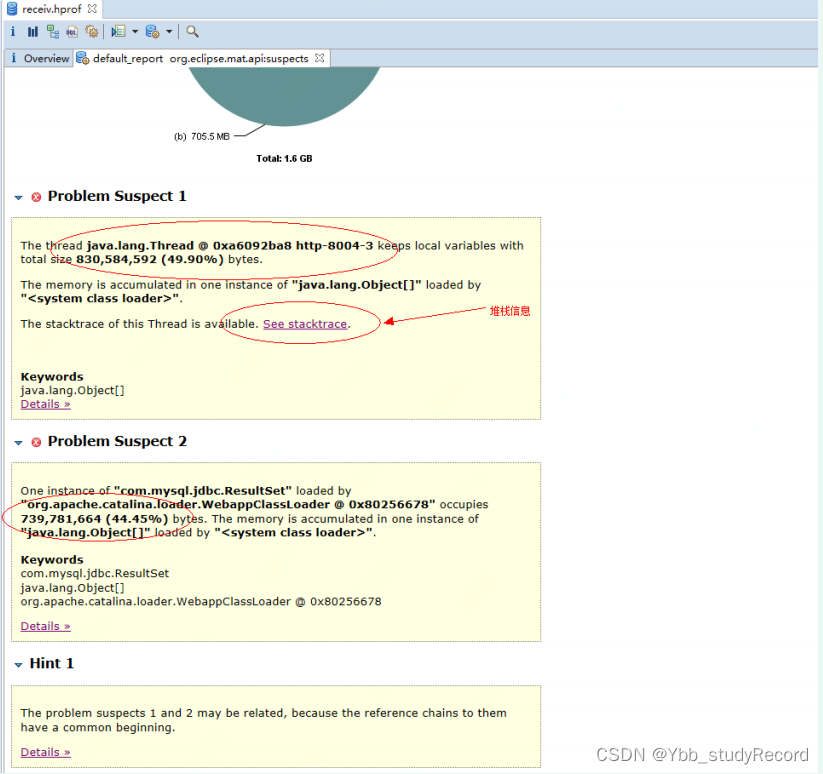The height and width of the screenshot is (774, 823).
Task: Select the default_report suspects tab
Action: pyautogui.click(x=201, y=58)
